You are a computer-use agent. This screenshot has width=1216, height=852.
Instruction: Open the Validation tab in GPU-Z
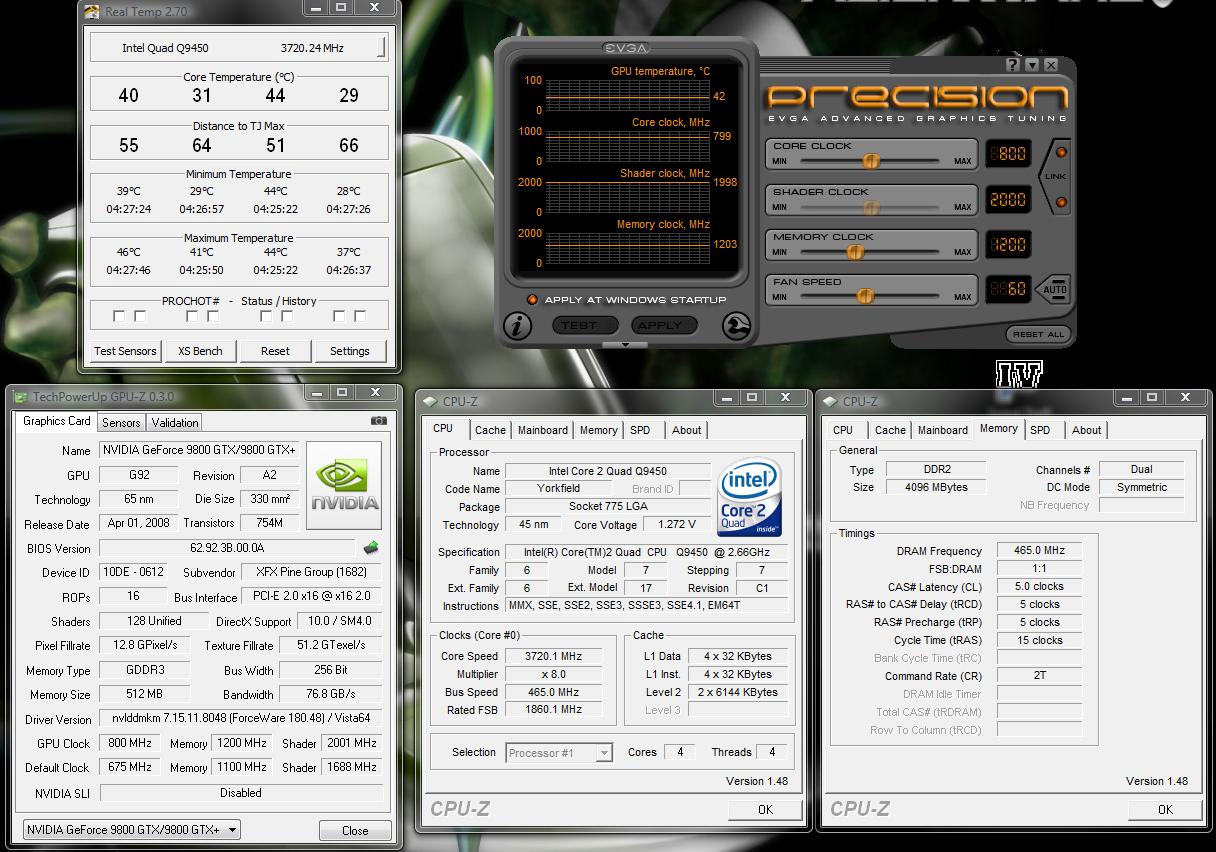(x=175, y=423)
